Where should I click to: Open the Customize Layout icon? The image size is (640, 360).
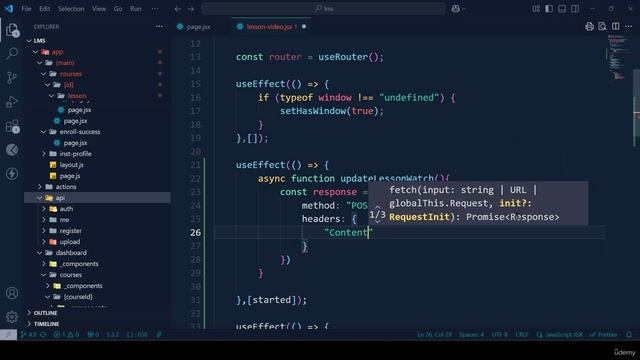click(536, 9)
